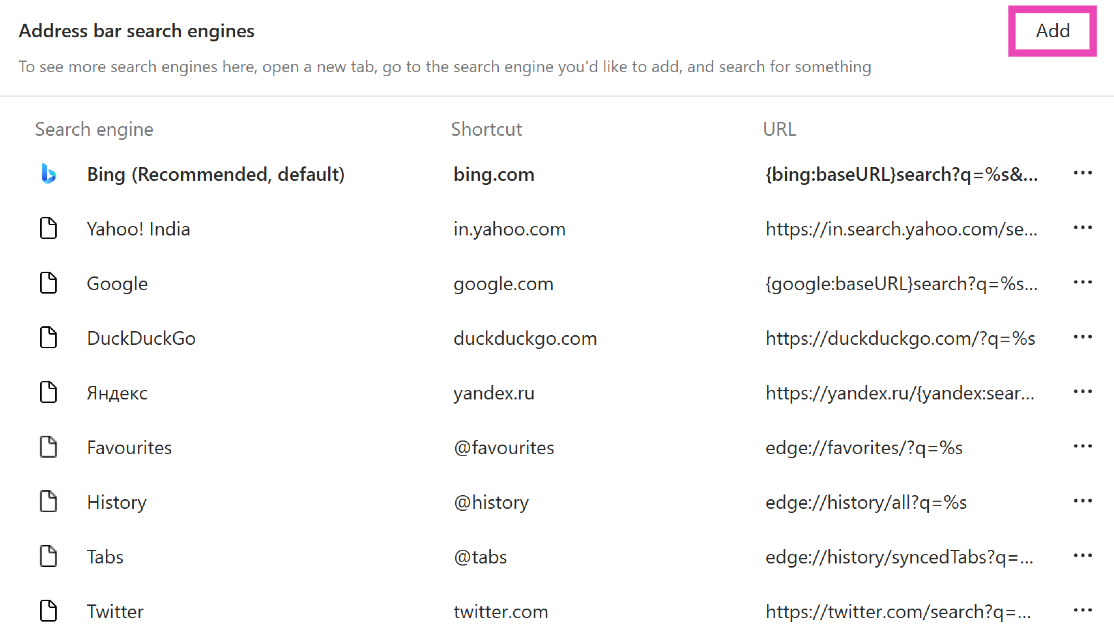Open more actions for Favourites row
The width and height of the screenshot is (1114, 628).
click(x=1082, y=447)
